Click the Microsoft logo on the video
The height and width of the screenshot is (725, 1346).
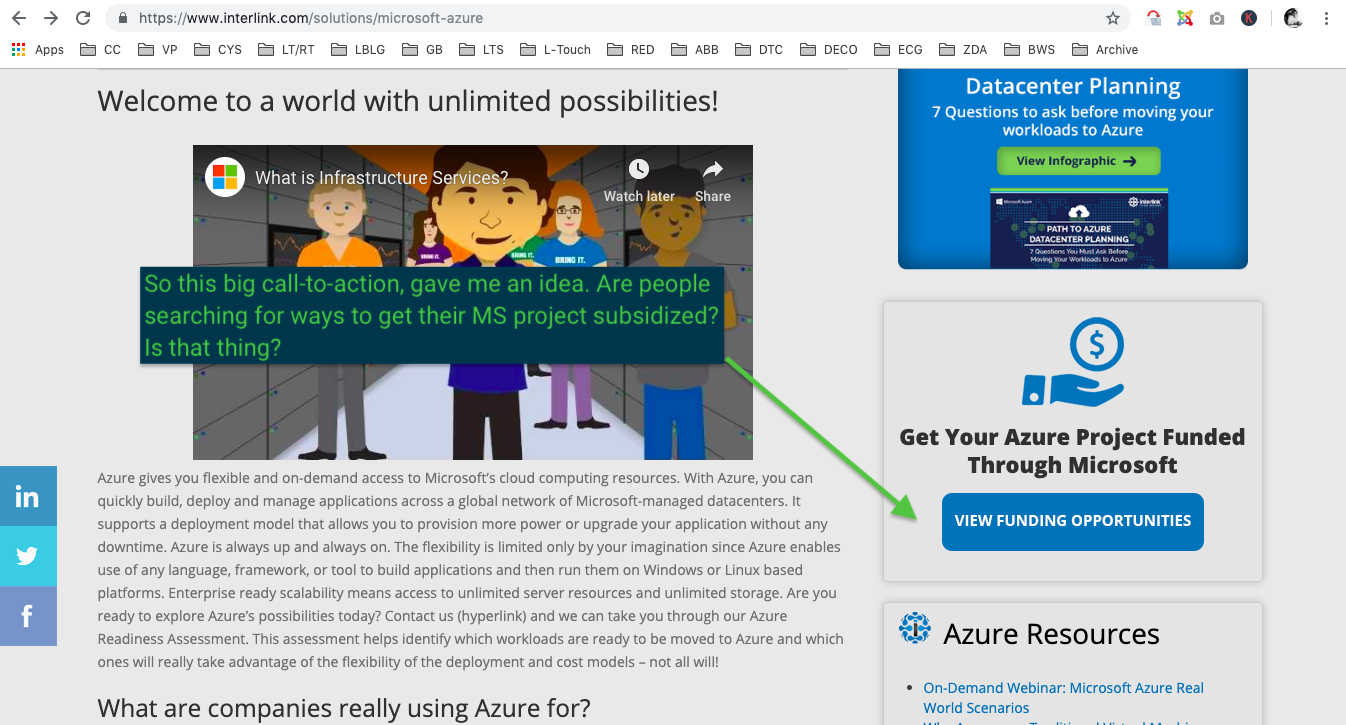225,177
